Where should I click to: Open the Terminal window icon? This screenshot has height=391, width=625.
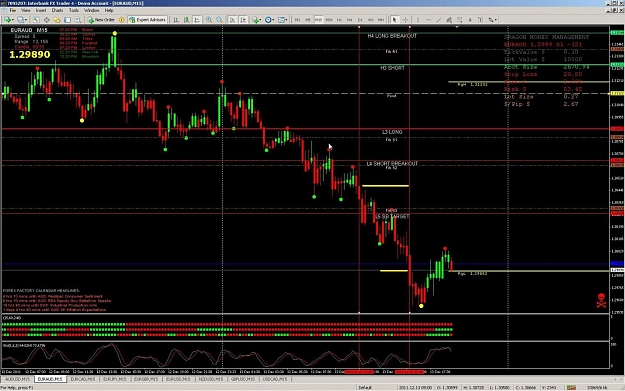click(67, 20)
